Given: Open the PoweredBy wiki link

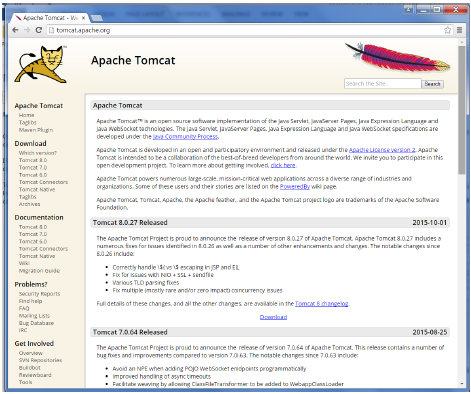Looking at the screenshot, I should click(295, 187).
